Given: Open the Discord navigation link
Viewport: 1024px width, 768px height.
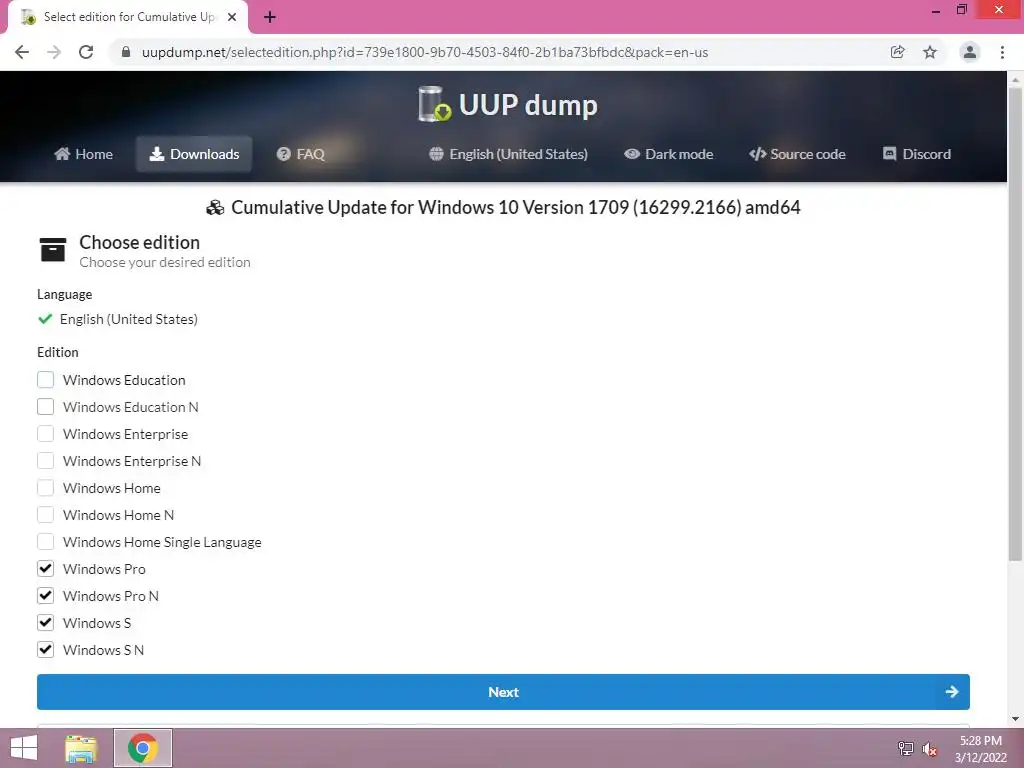Looking at the screenshot, I should point(917,154).
